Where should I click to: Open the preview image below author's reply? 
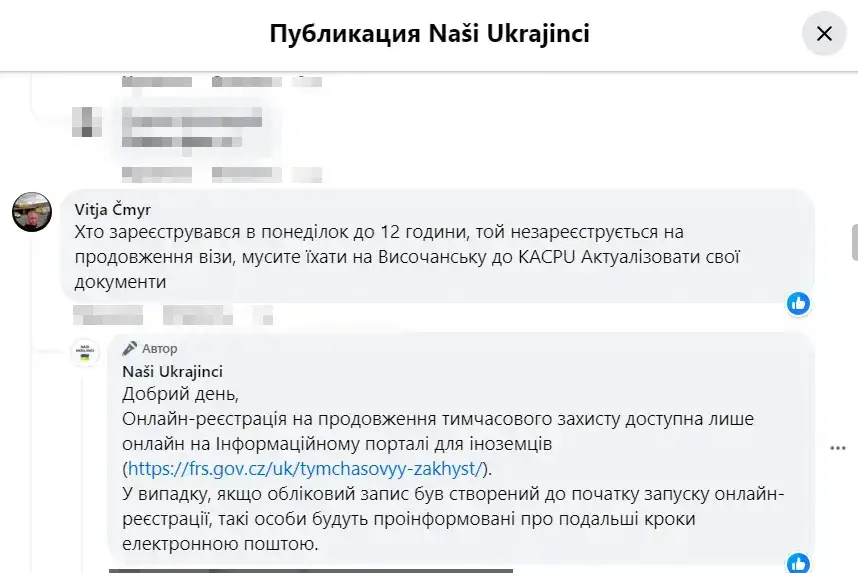click(x=311, y=571)
